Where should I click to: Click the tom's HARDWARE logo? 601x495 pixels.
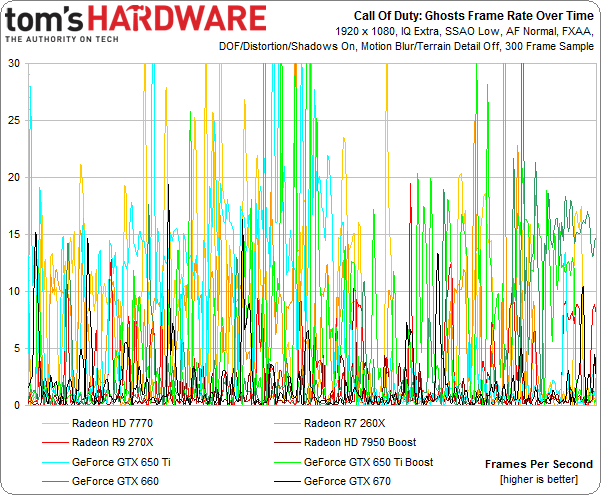[x=136, y=19]
